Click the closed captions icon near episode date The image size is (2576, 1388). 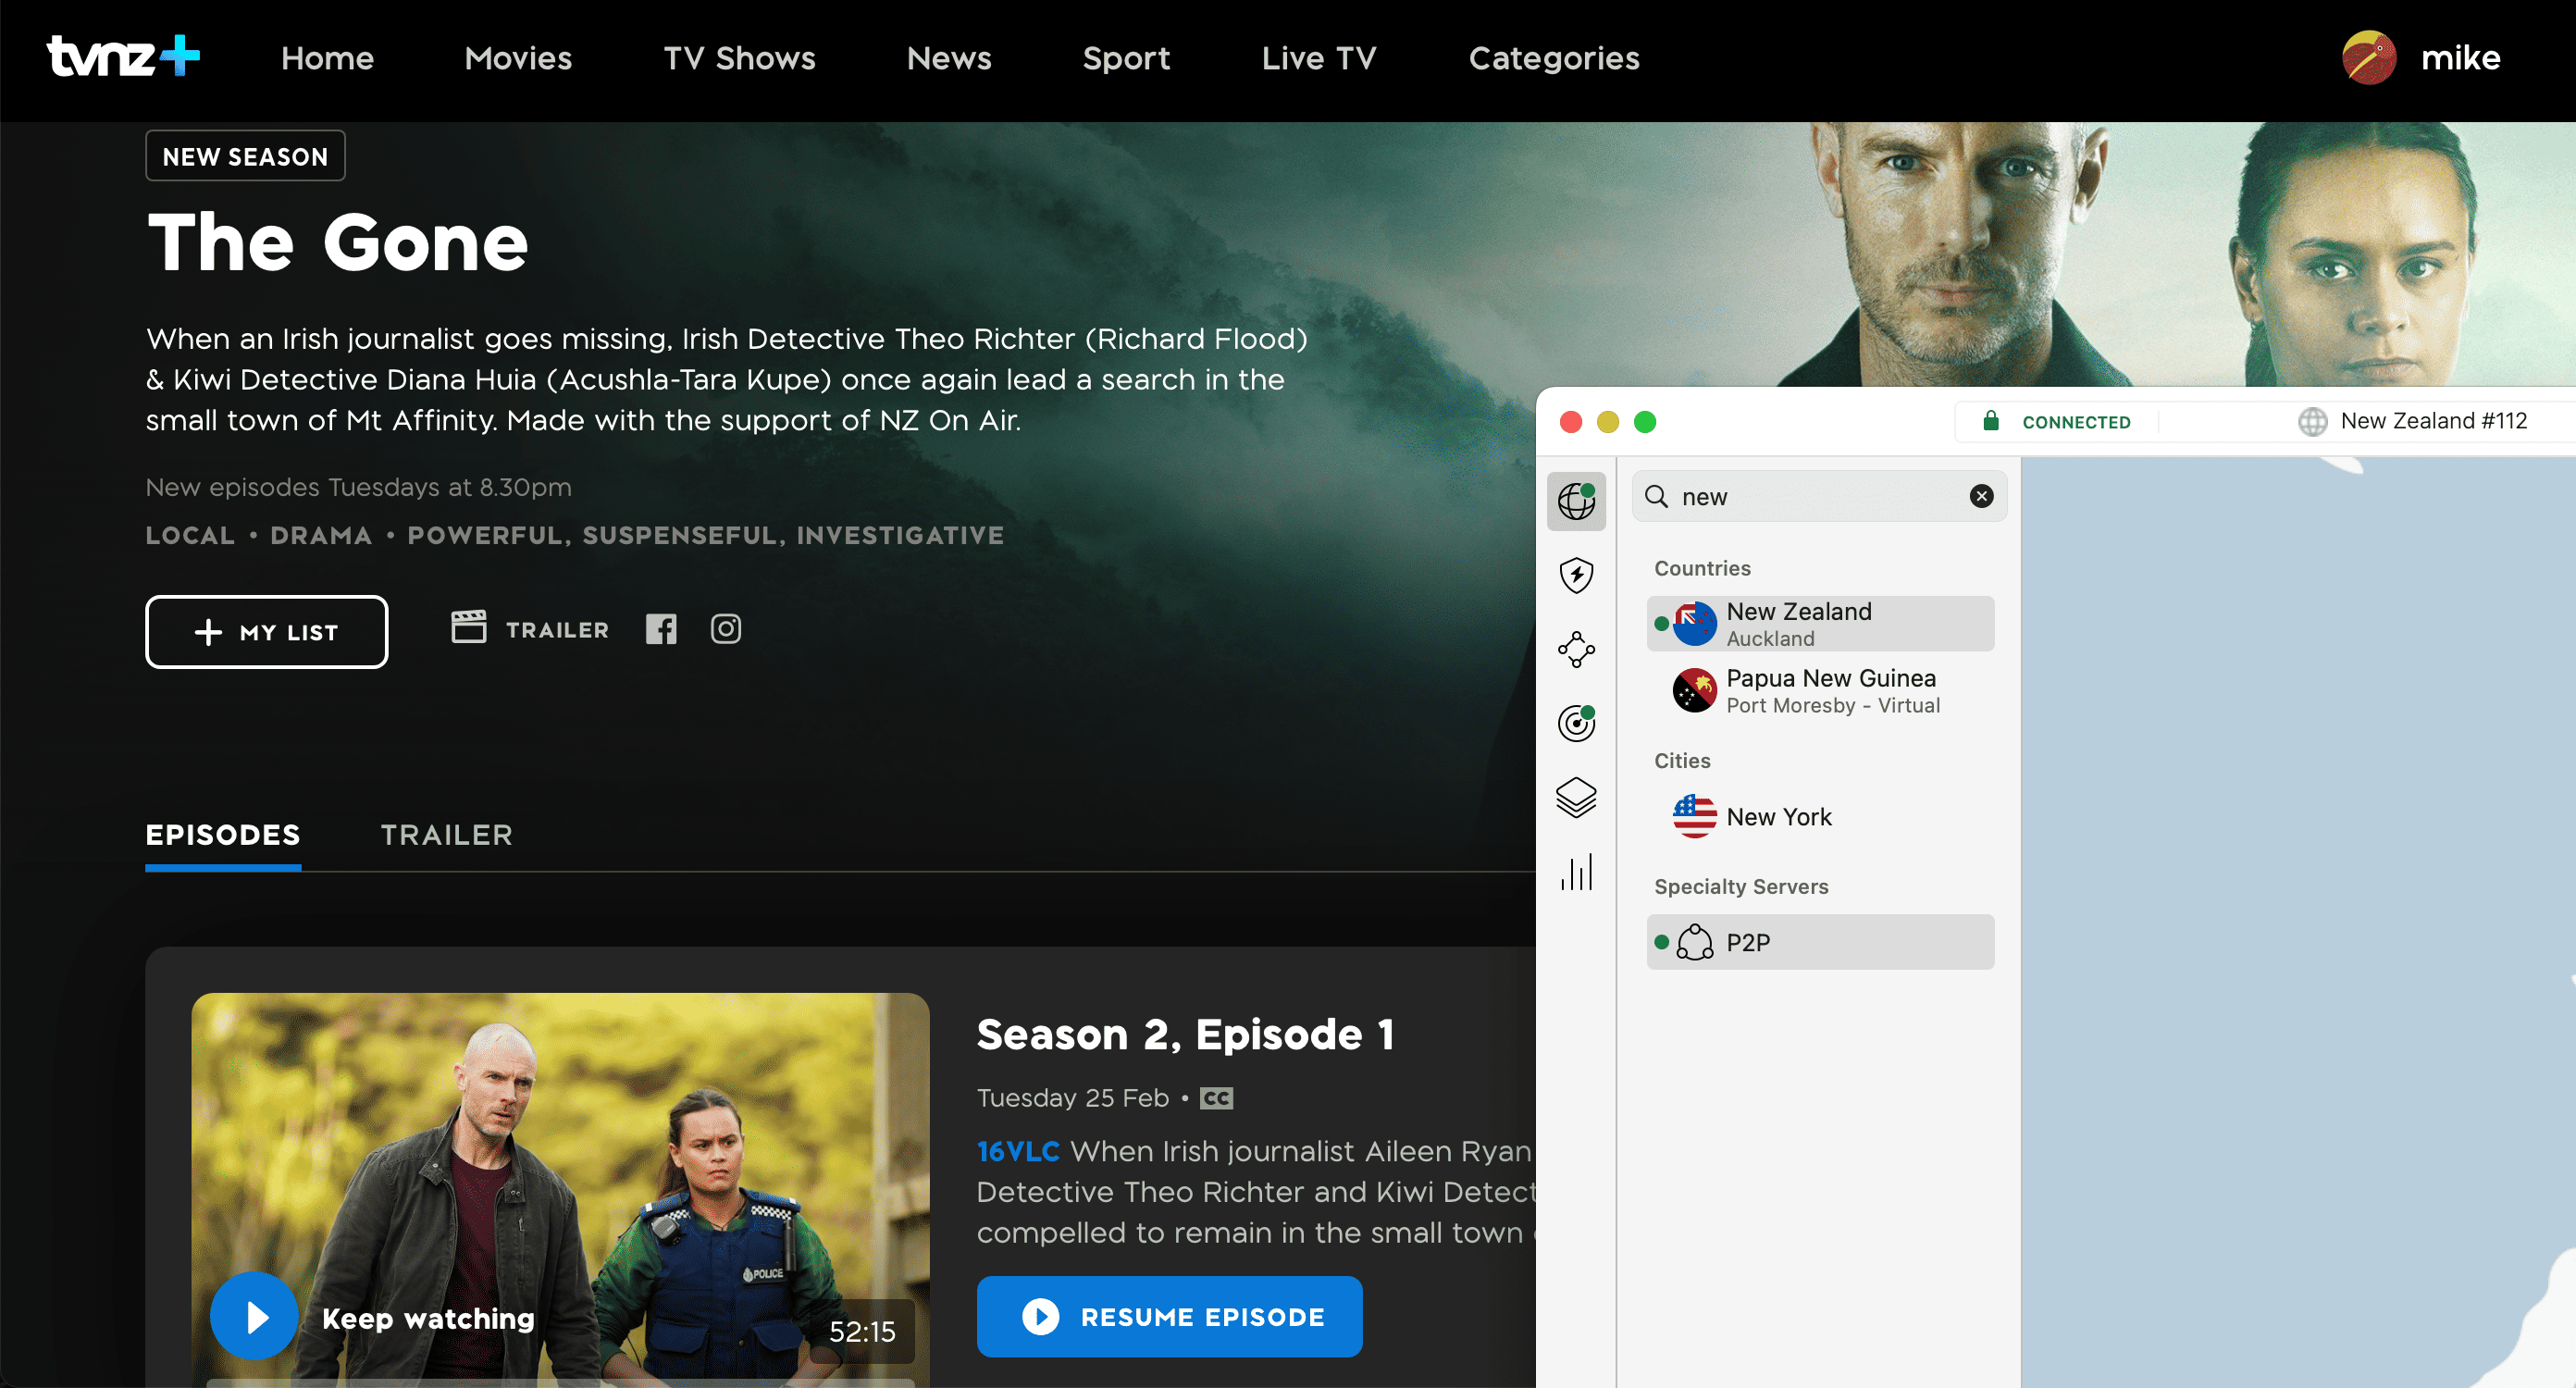pos(1215,1097)
